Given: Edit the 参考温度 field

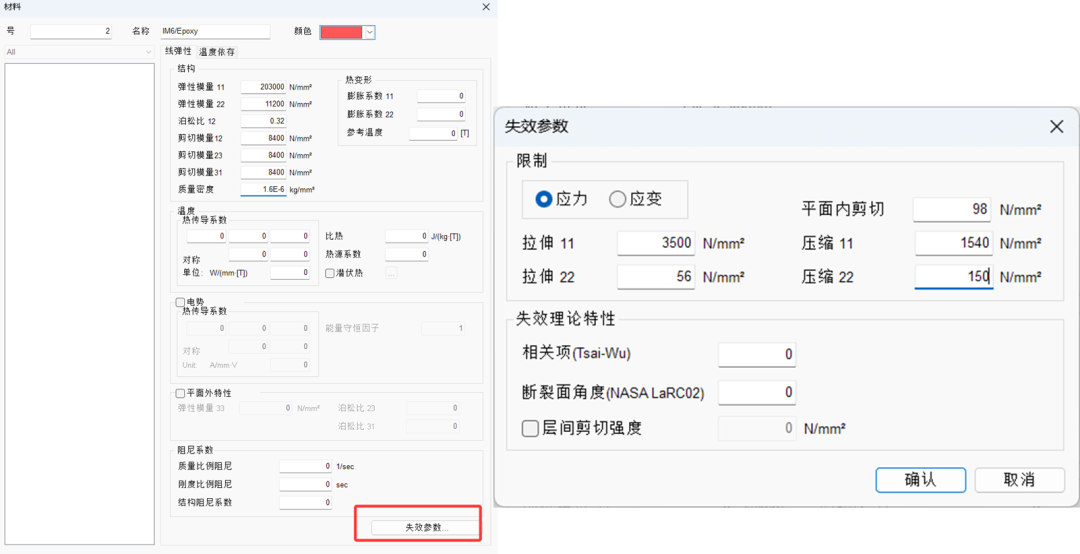Looking at the screenshot, I should [433, 132].
